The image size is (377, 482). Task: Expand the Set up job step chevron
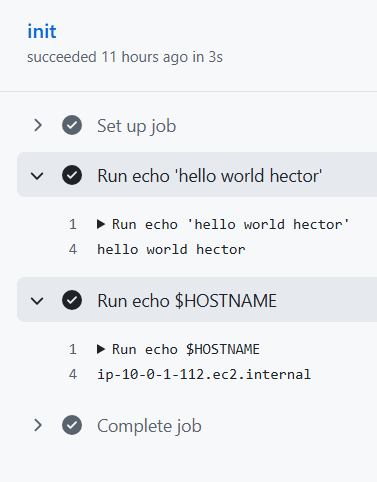point(38,125)
